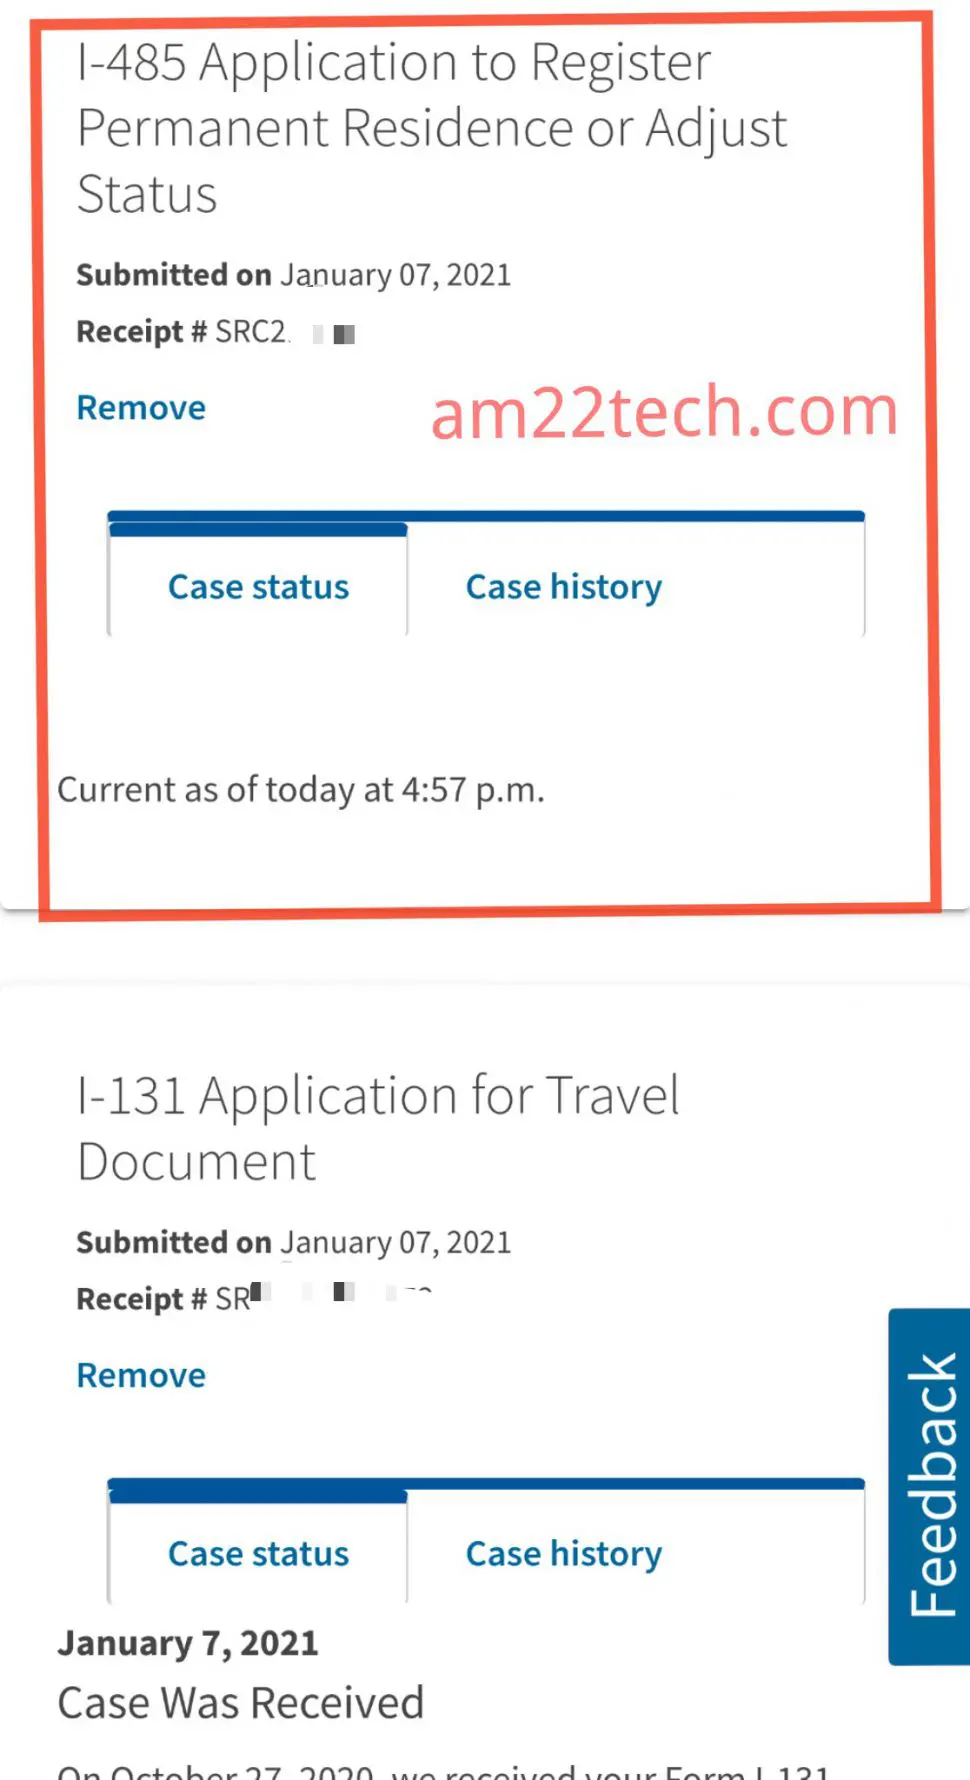
Task: Click the I-485 Application title heading
Action: click(x=430, y=127)
